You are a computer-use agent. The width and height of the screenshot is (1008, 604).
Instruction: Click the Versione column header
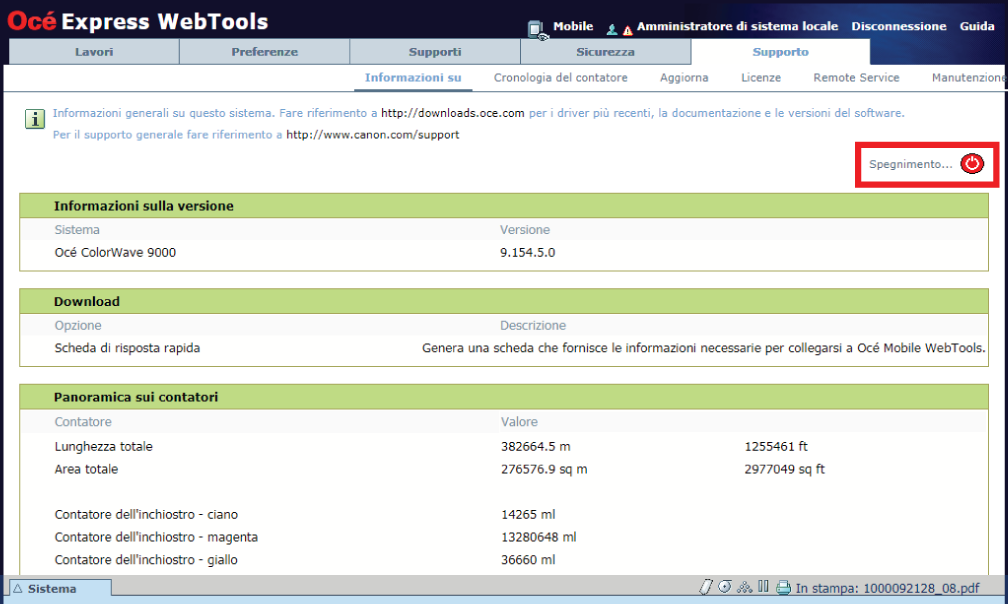click(x=525, y=230)
